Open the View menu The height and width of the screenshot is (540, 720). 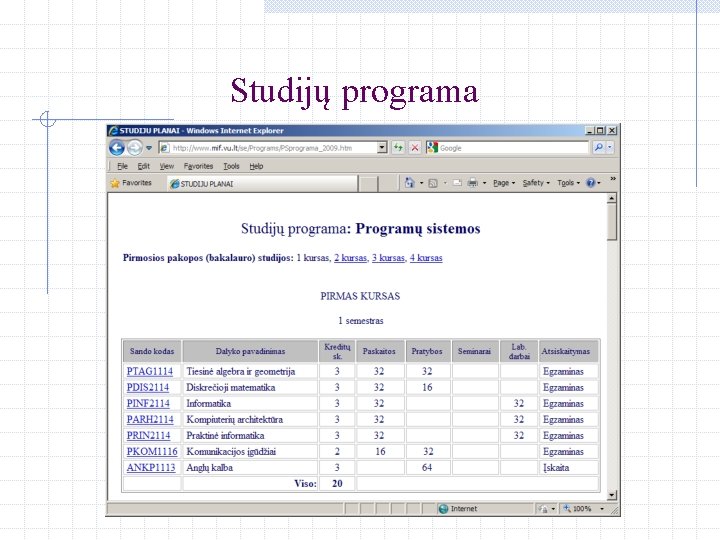point(167,166)
